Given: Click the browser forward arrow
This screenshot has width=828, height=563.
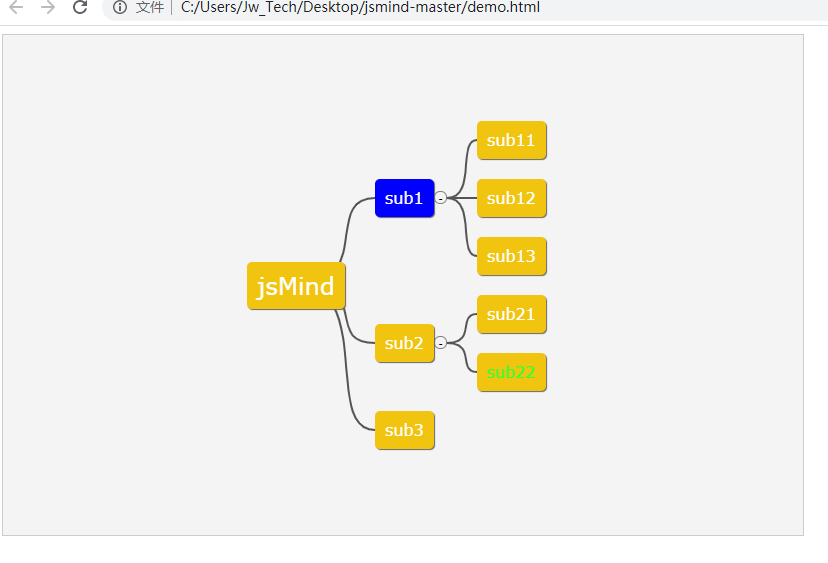Looking at the screenshot, I should [x=48, y=7].
